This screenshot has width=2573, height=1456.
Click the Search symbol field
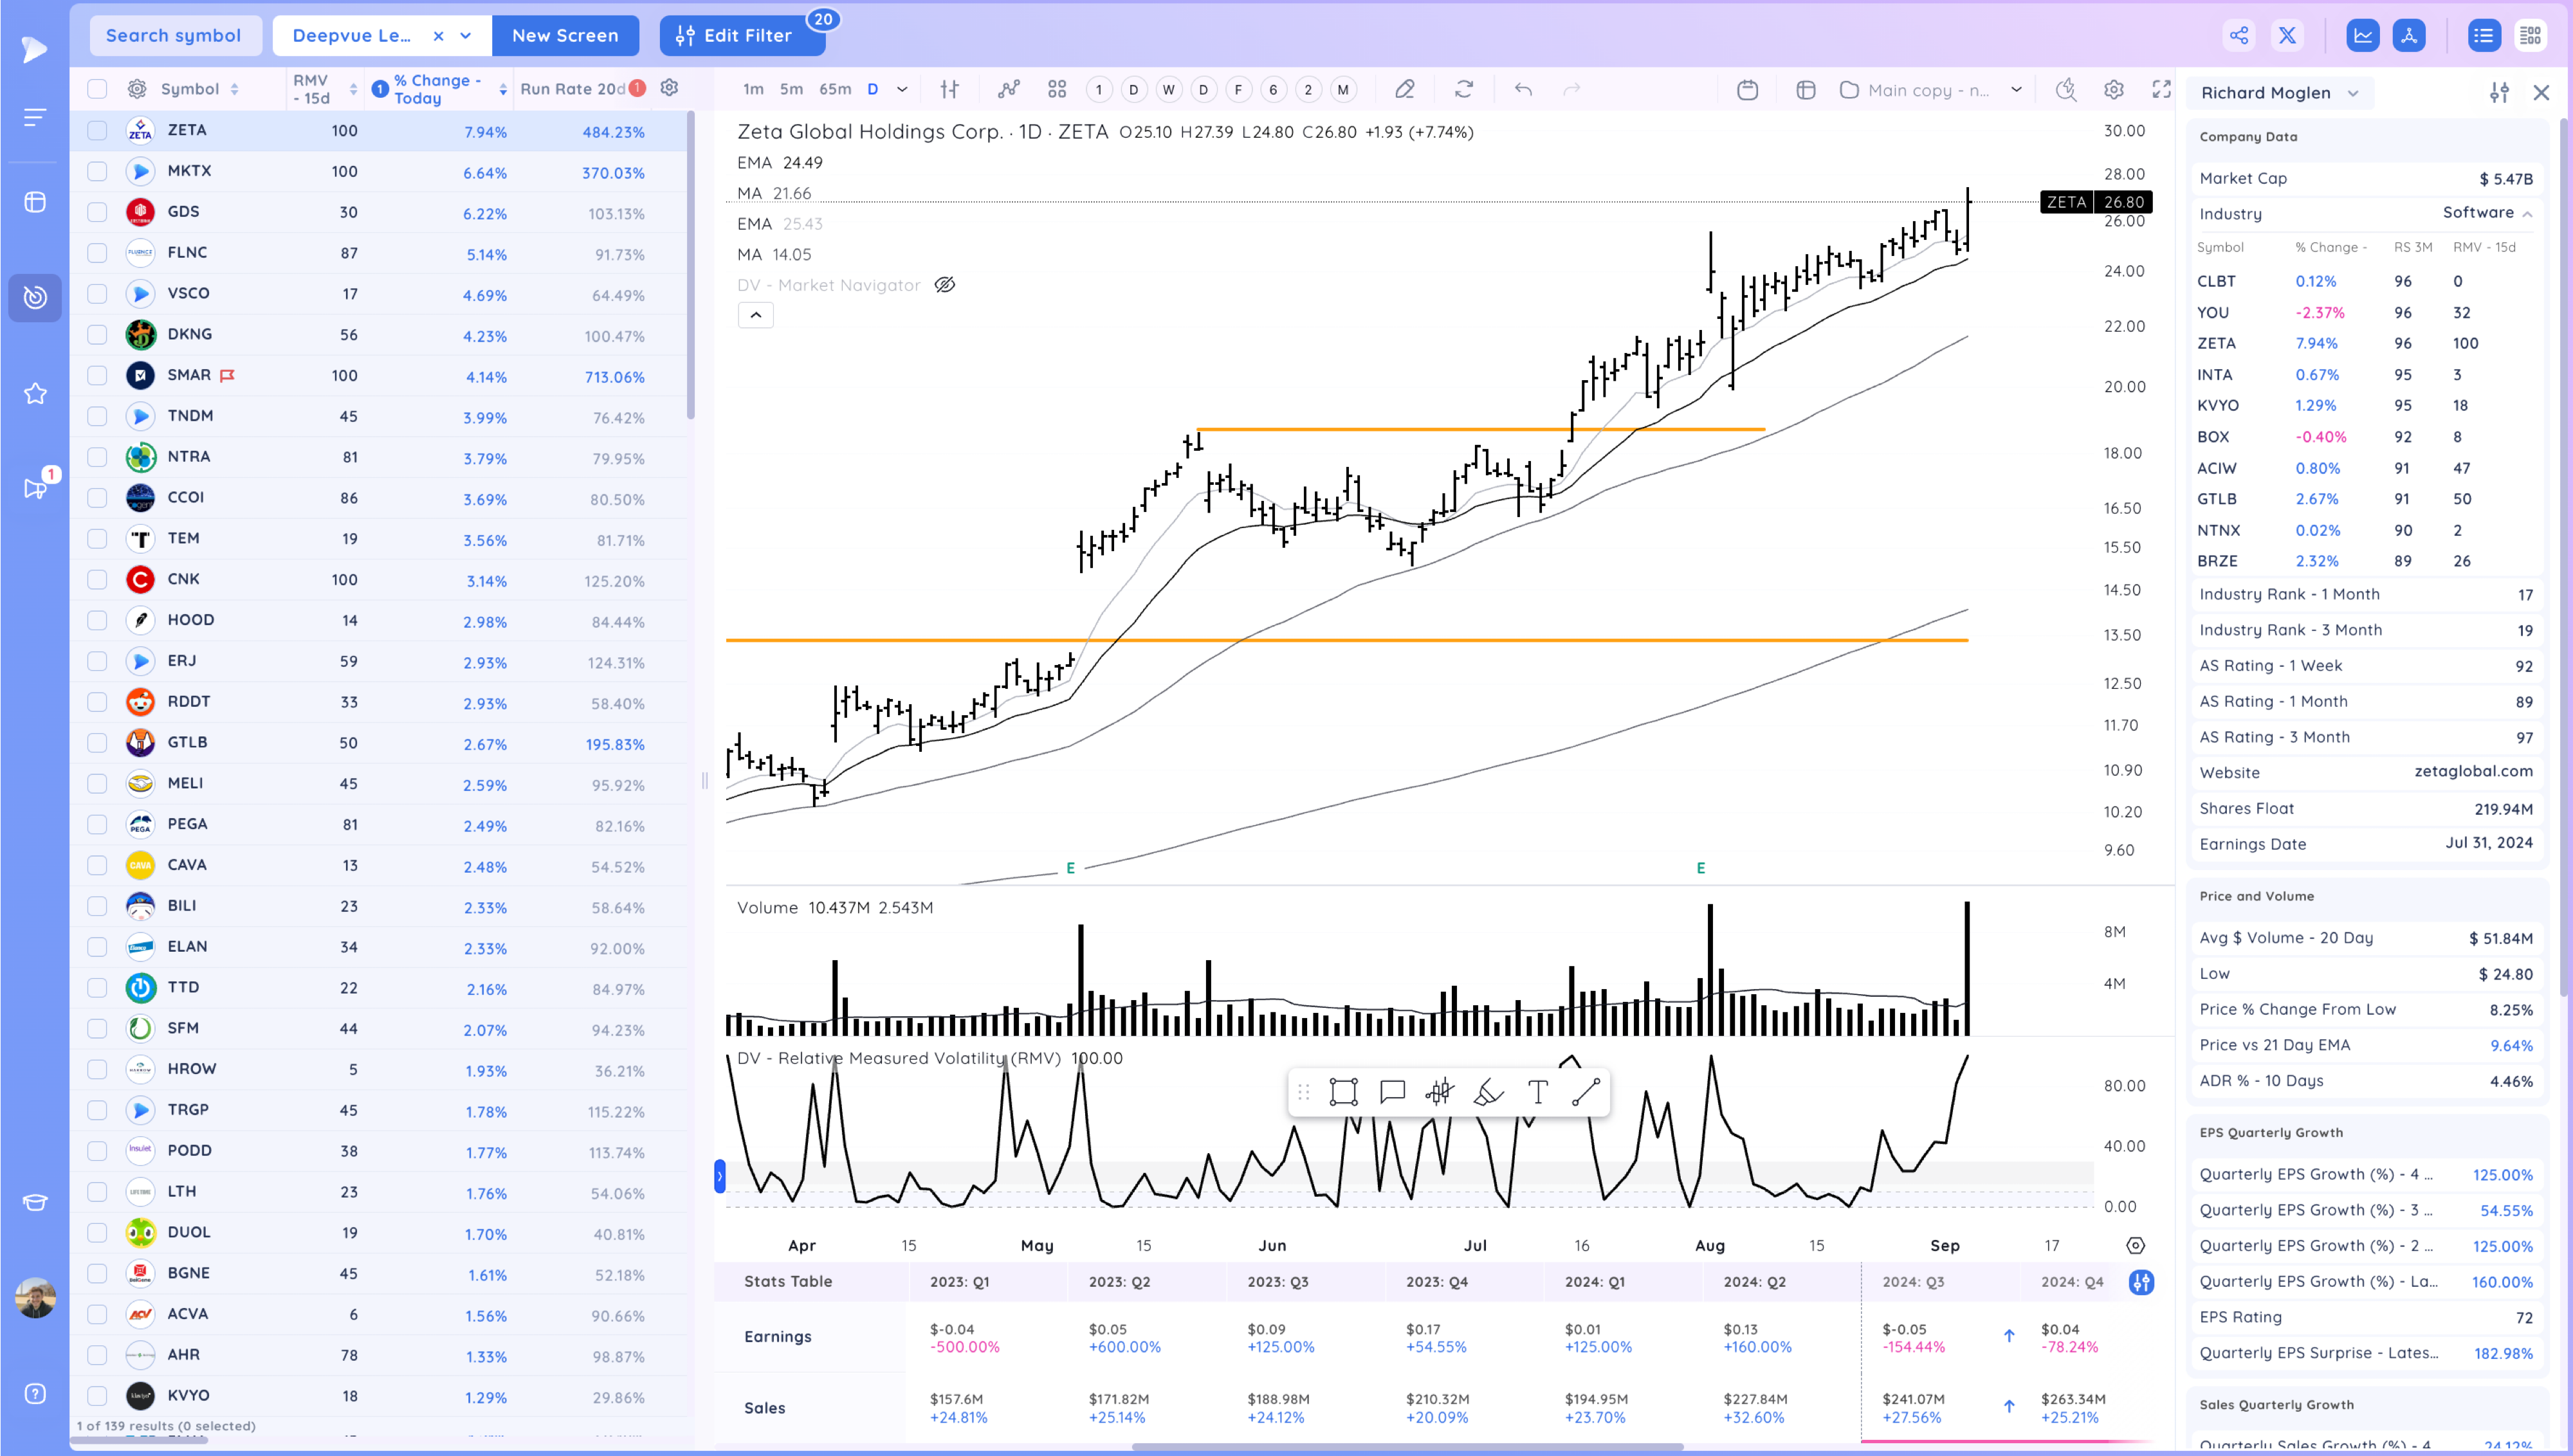click(174, 36)
